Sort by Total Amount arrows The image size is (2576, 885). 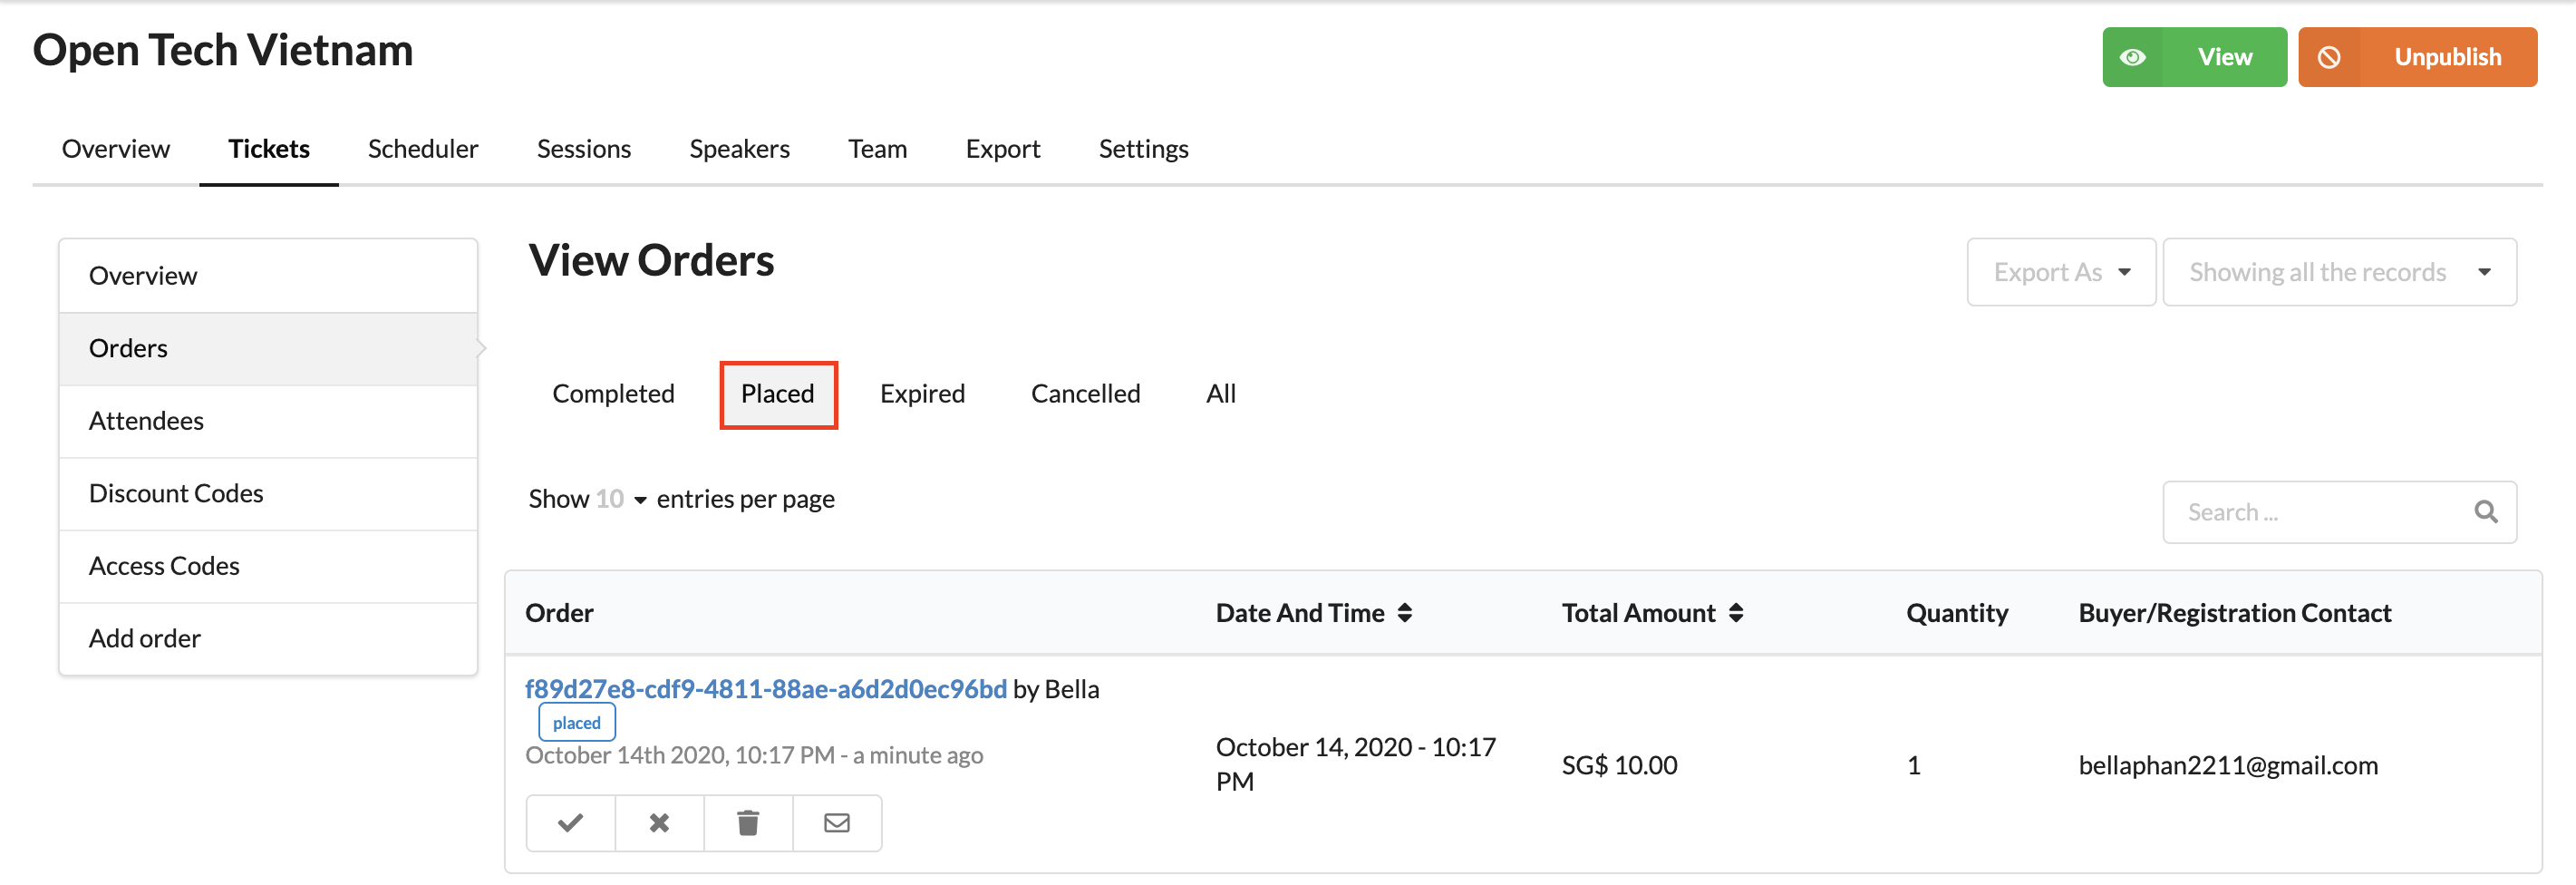coord(1736,613)
